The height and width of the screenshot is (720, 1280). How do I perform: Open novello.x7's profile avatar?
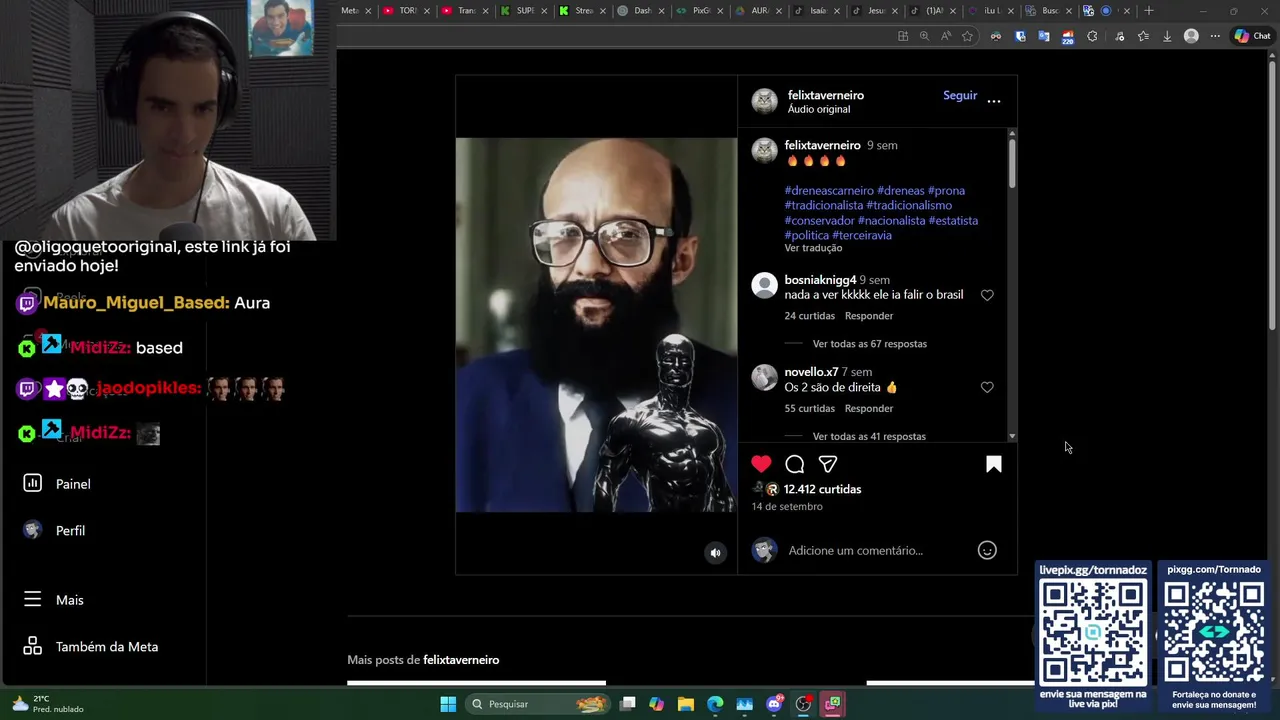[765, 377]
